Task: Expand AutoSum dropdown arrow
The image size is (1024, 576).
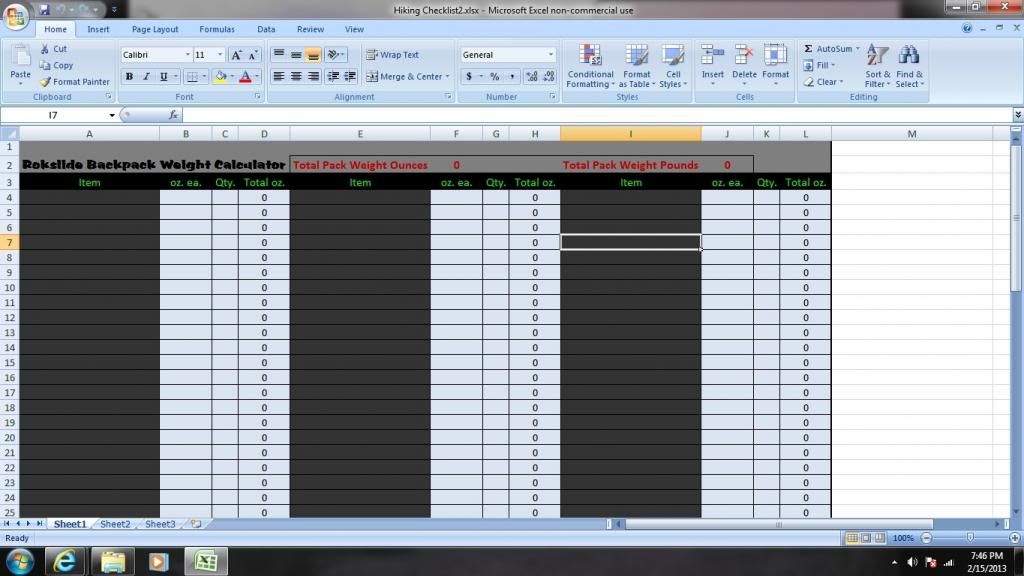Action: [857, 49]
